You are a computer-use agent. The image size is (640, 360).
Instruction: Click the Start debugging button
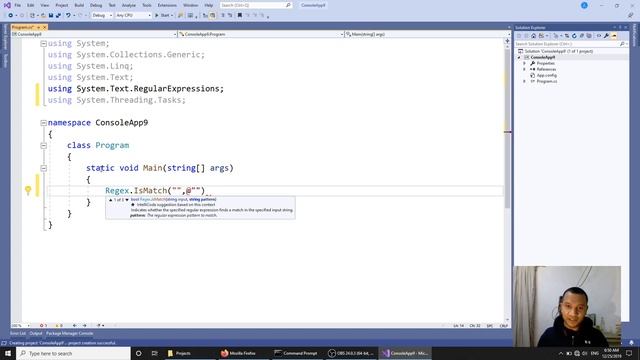(164, 16)
